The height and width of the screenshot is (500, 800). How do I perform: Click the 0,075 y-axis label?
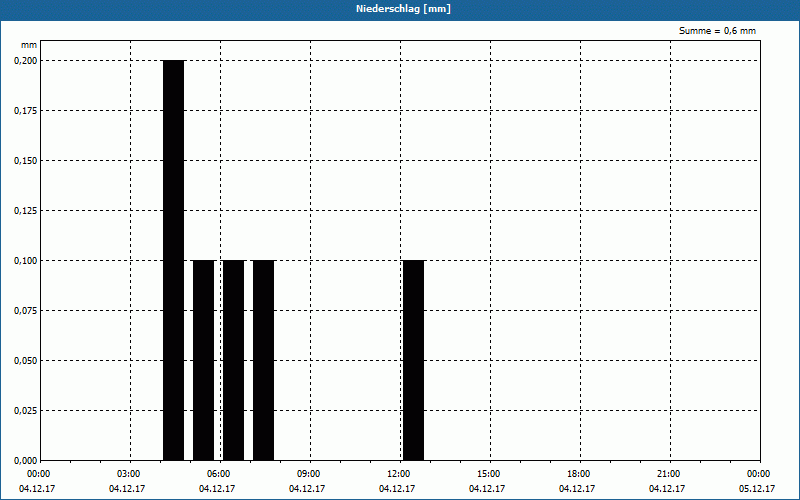(26, 311)
